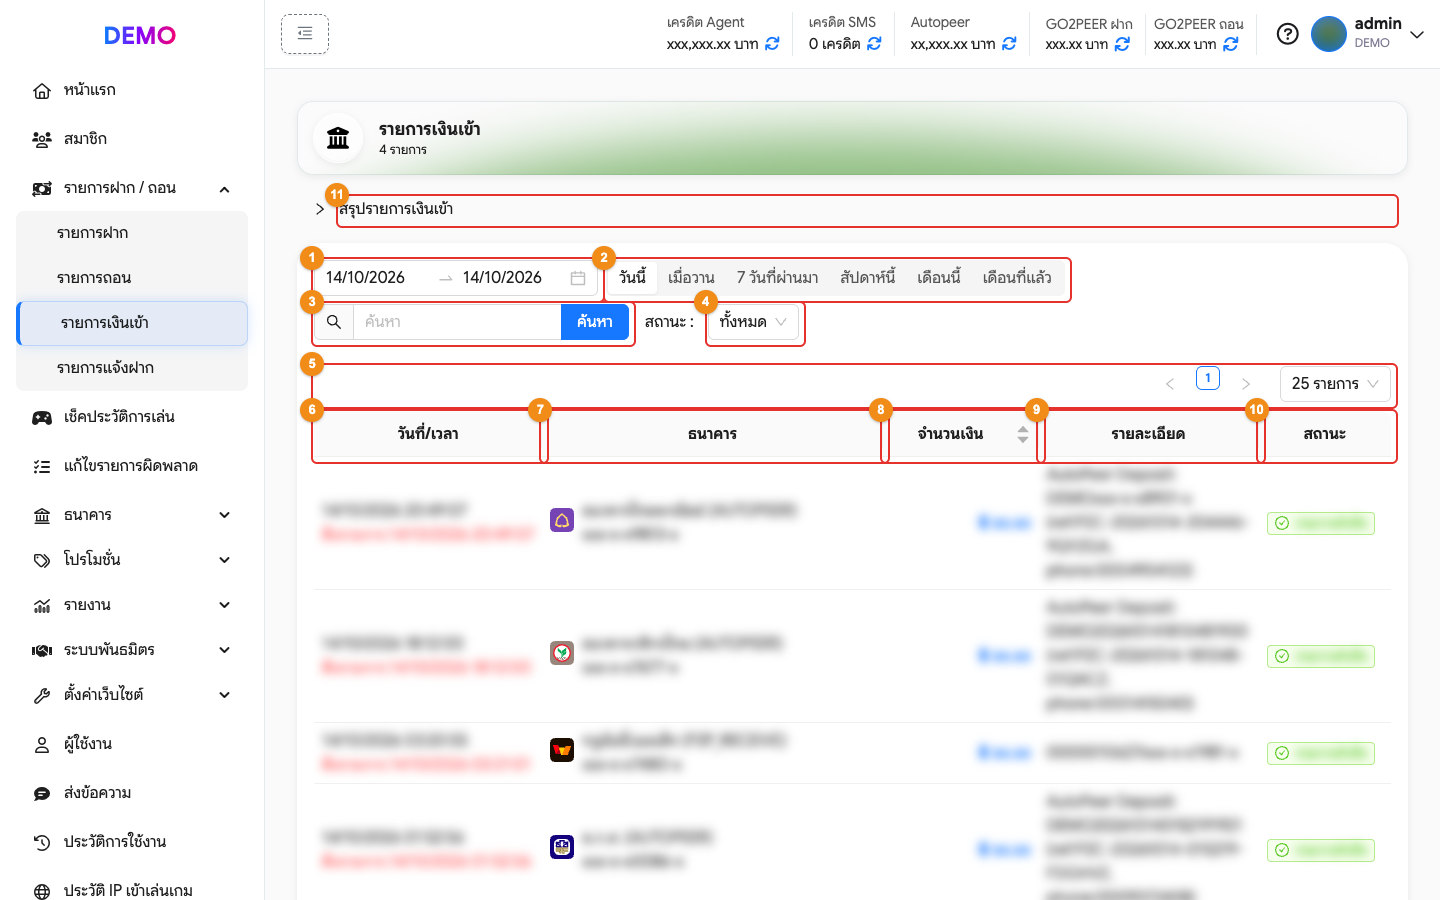
Task: Click the admin profile avatar
Action: click(1329, 34)
